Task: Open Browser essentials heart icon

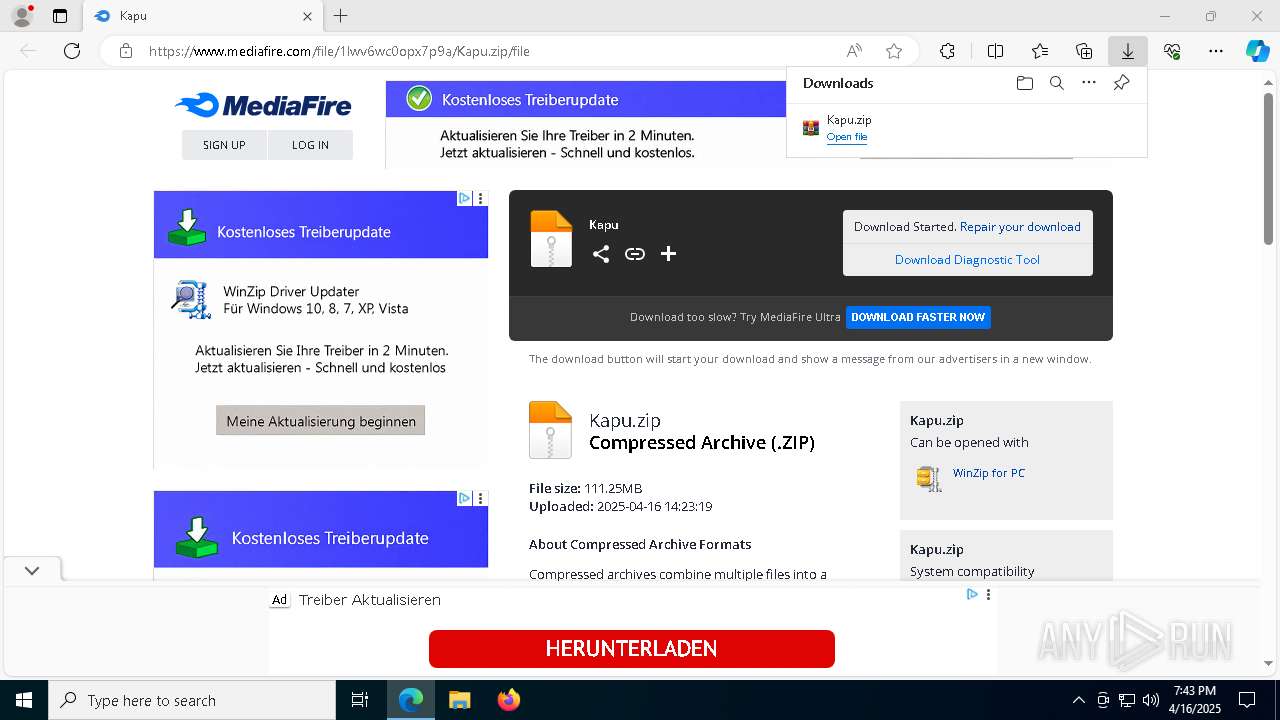Action: click(1172, 51)
